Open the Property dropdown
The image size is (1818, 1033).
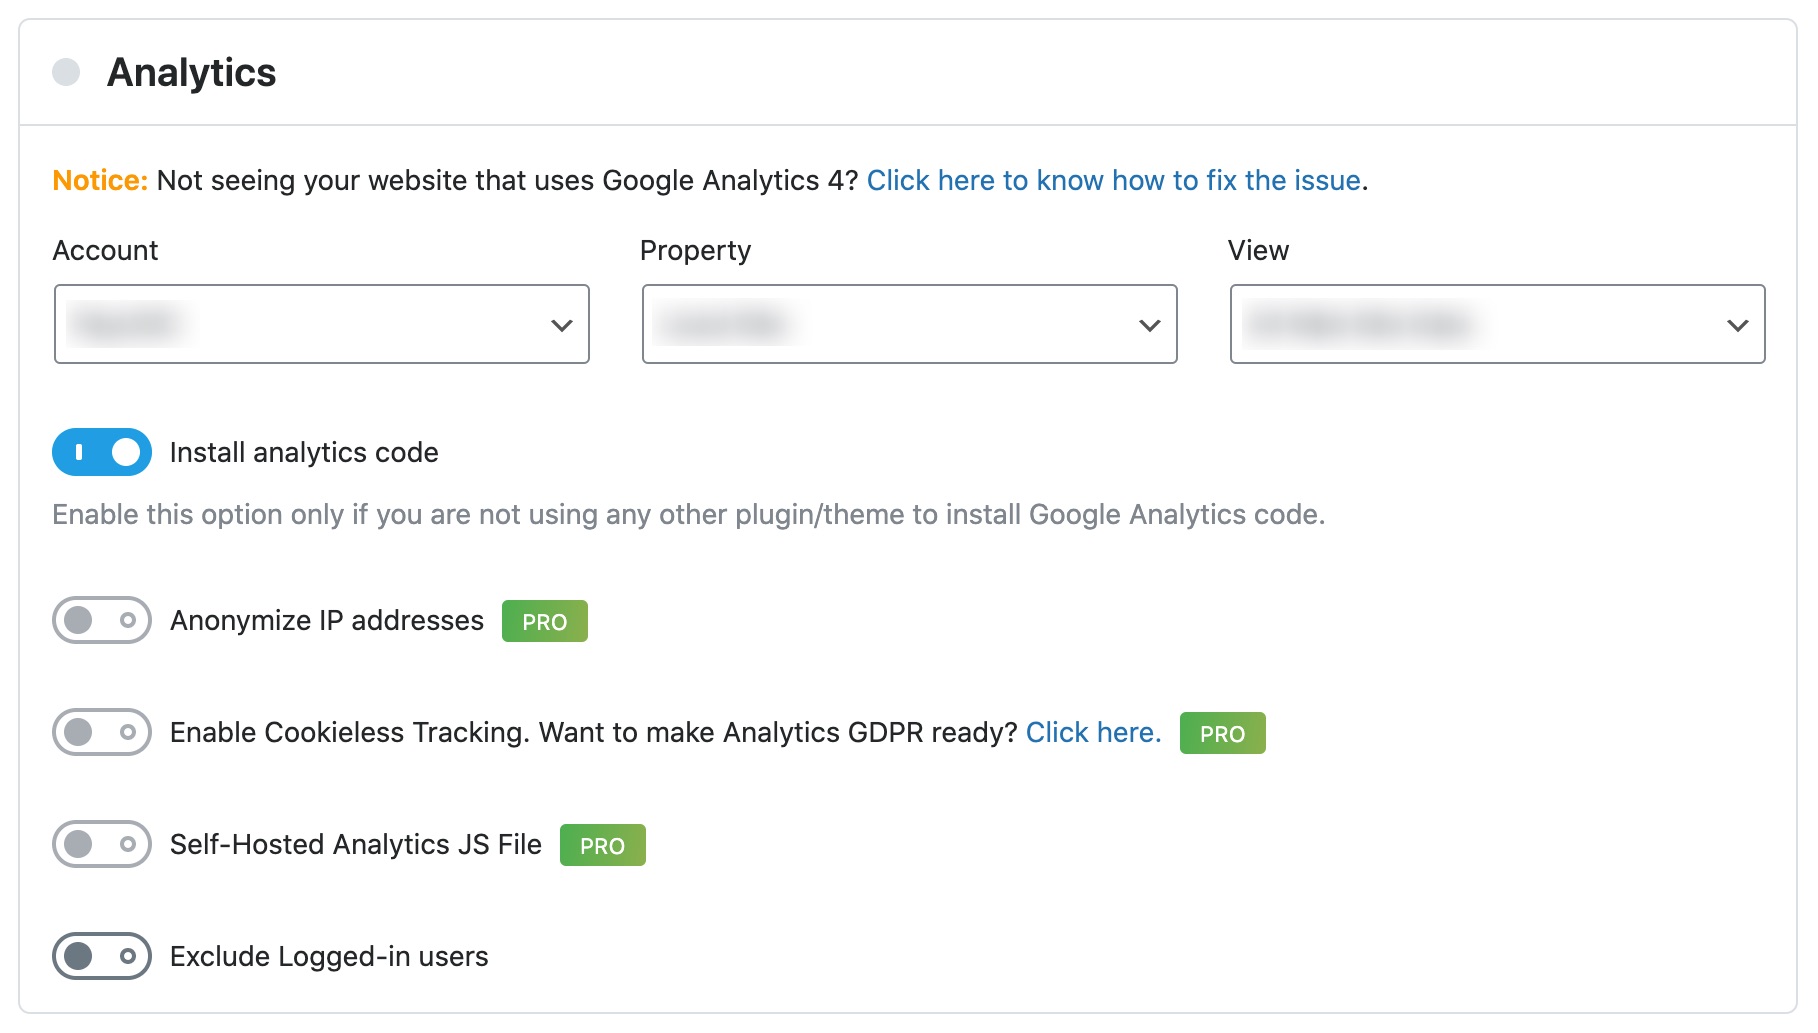tap(910, 324)
